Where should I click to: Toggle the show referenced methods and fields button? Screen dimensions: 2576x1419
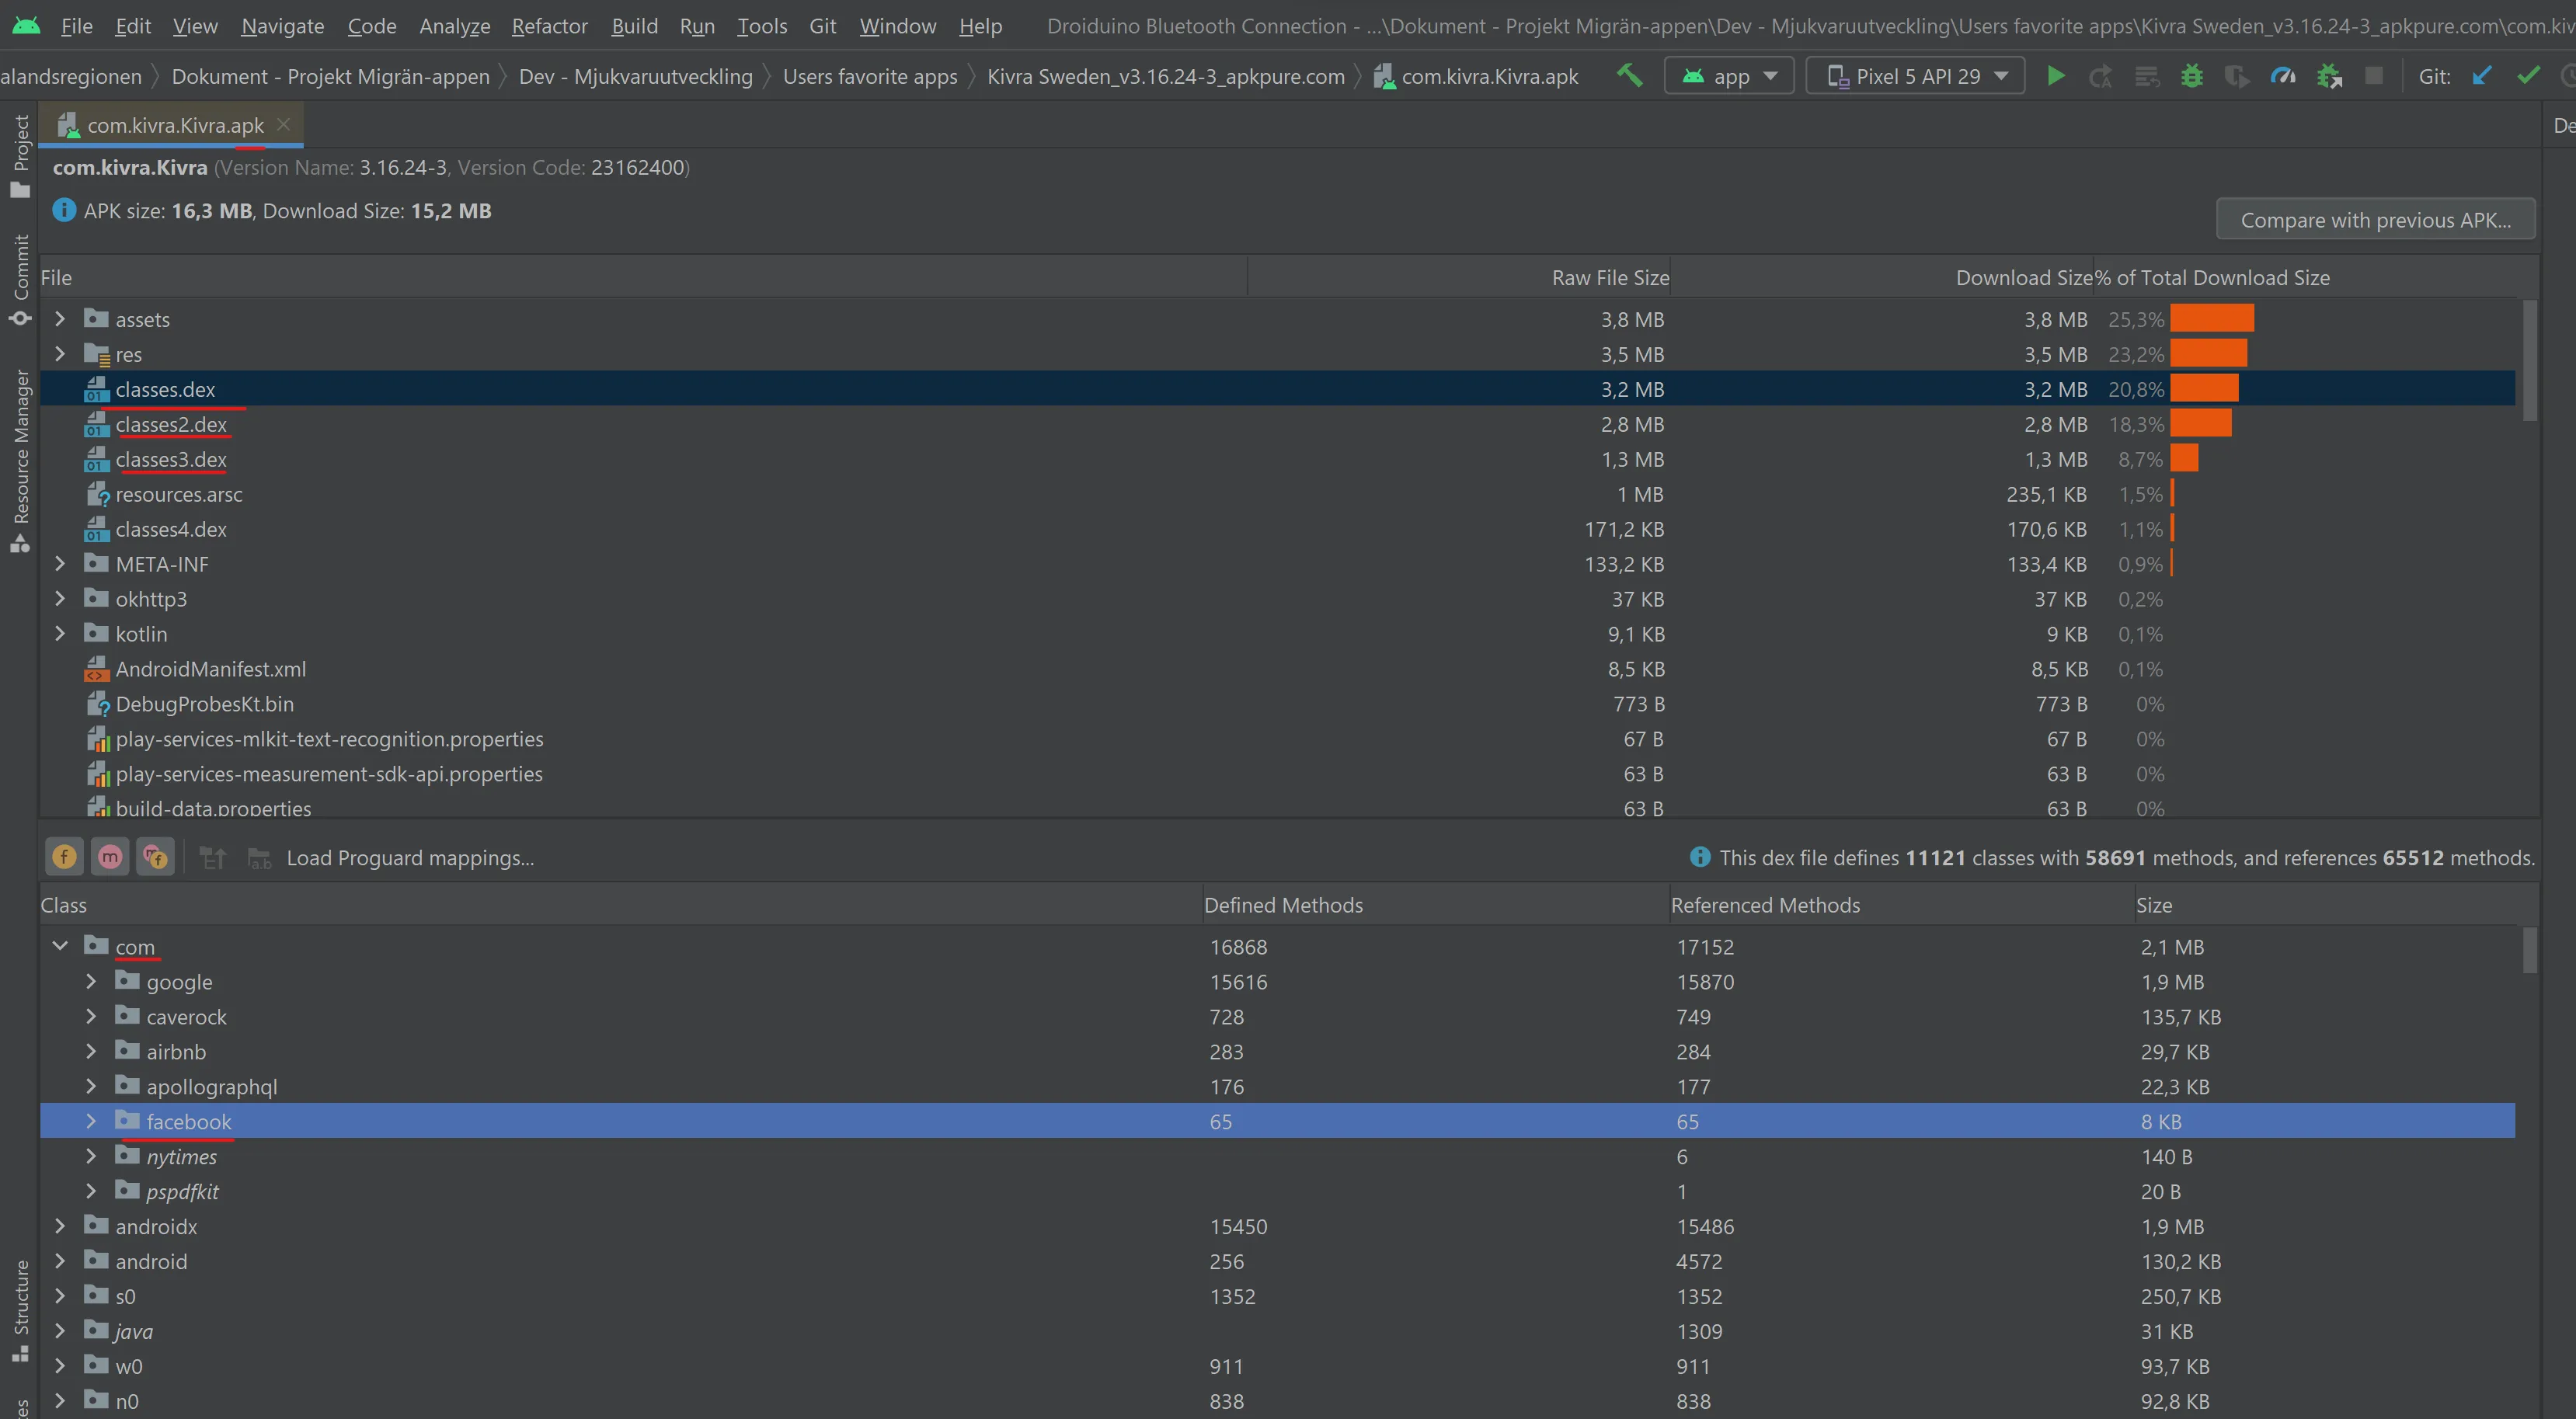pos(155,857)
